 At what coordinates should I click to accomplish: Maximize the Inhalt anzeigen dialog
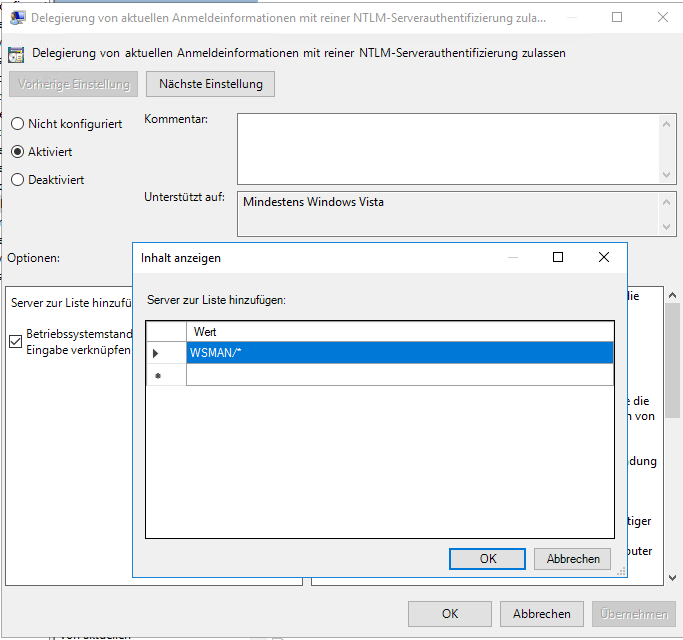click(558, 257)
